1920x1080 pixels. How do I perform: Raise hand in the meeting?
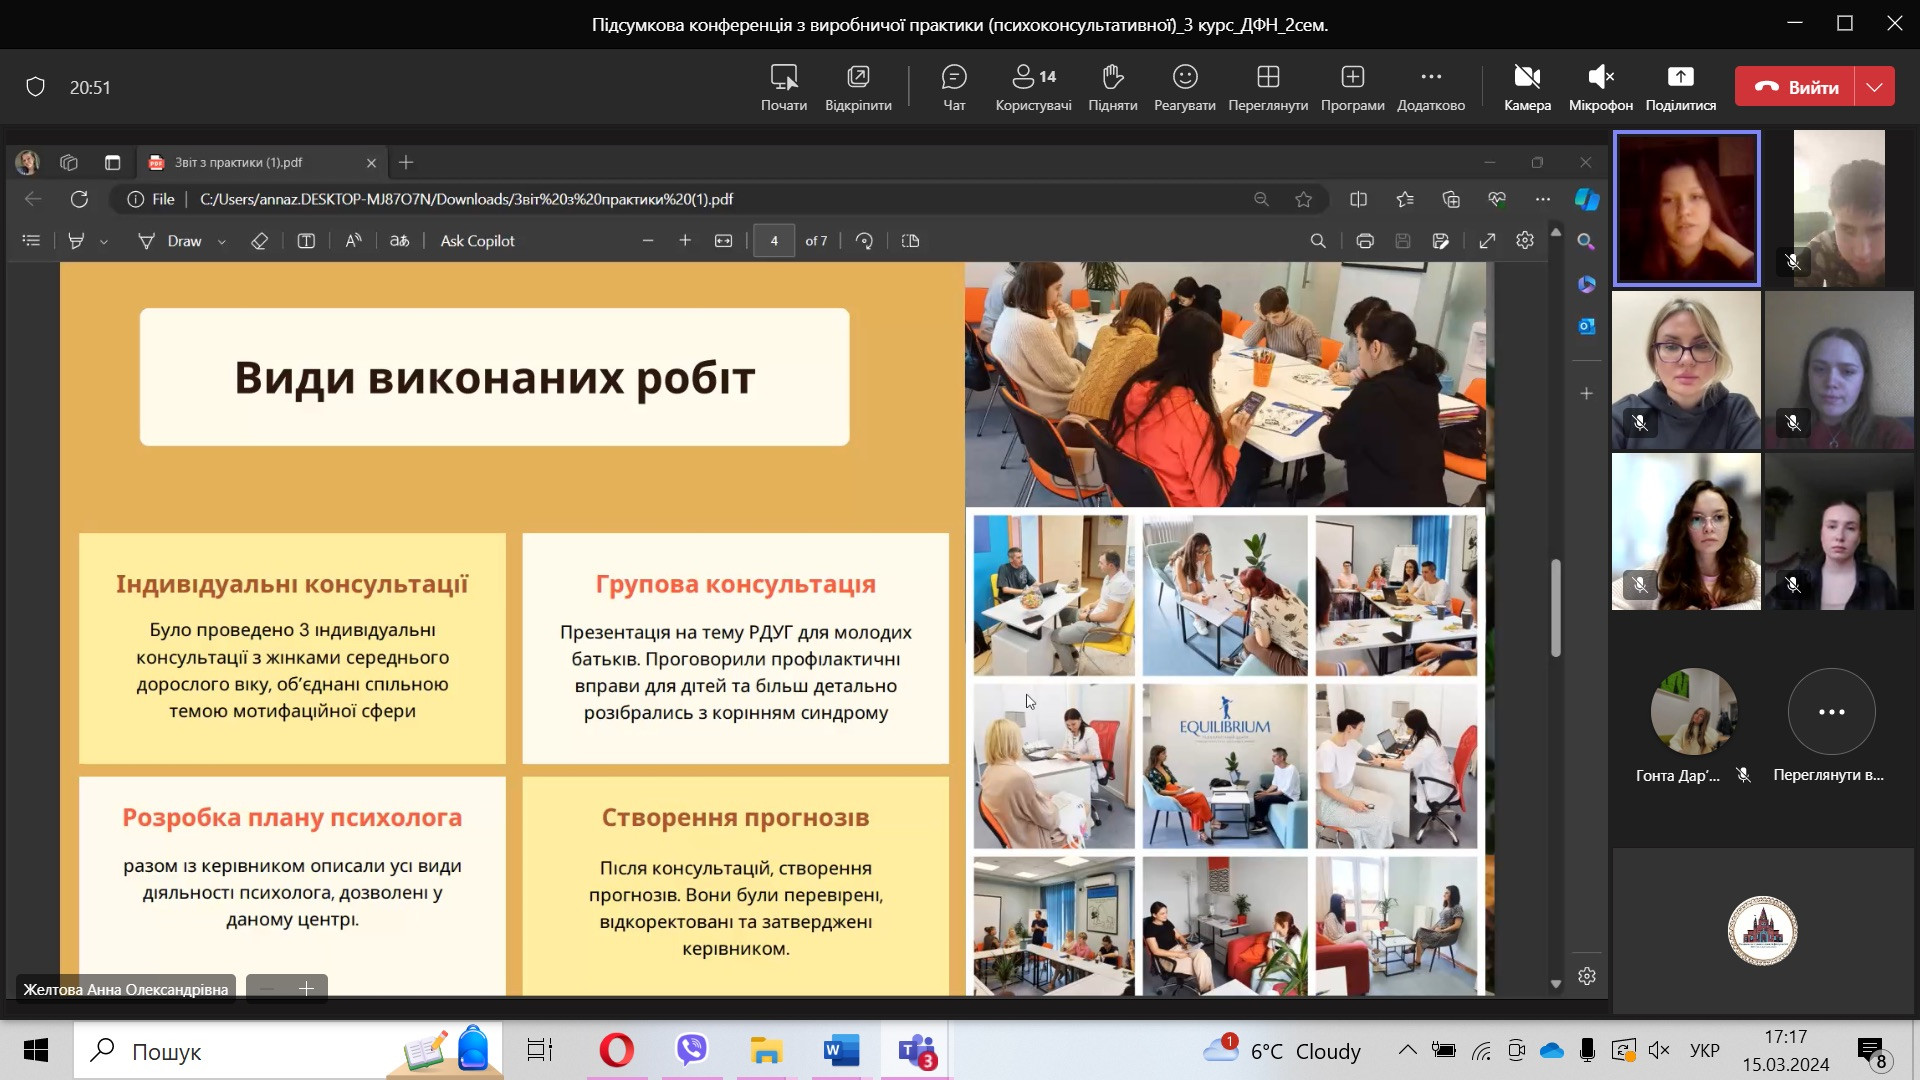click(x=1112, y=87)
